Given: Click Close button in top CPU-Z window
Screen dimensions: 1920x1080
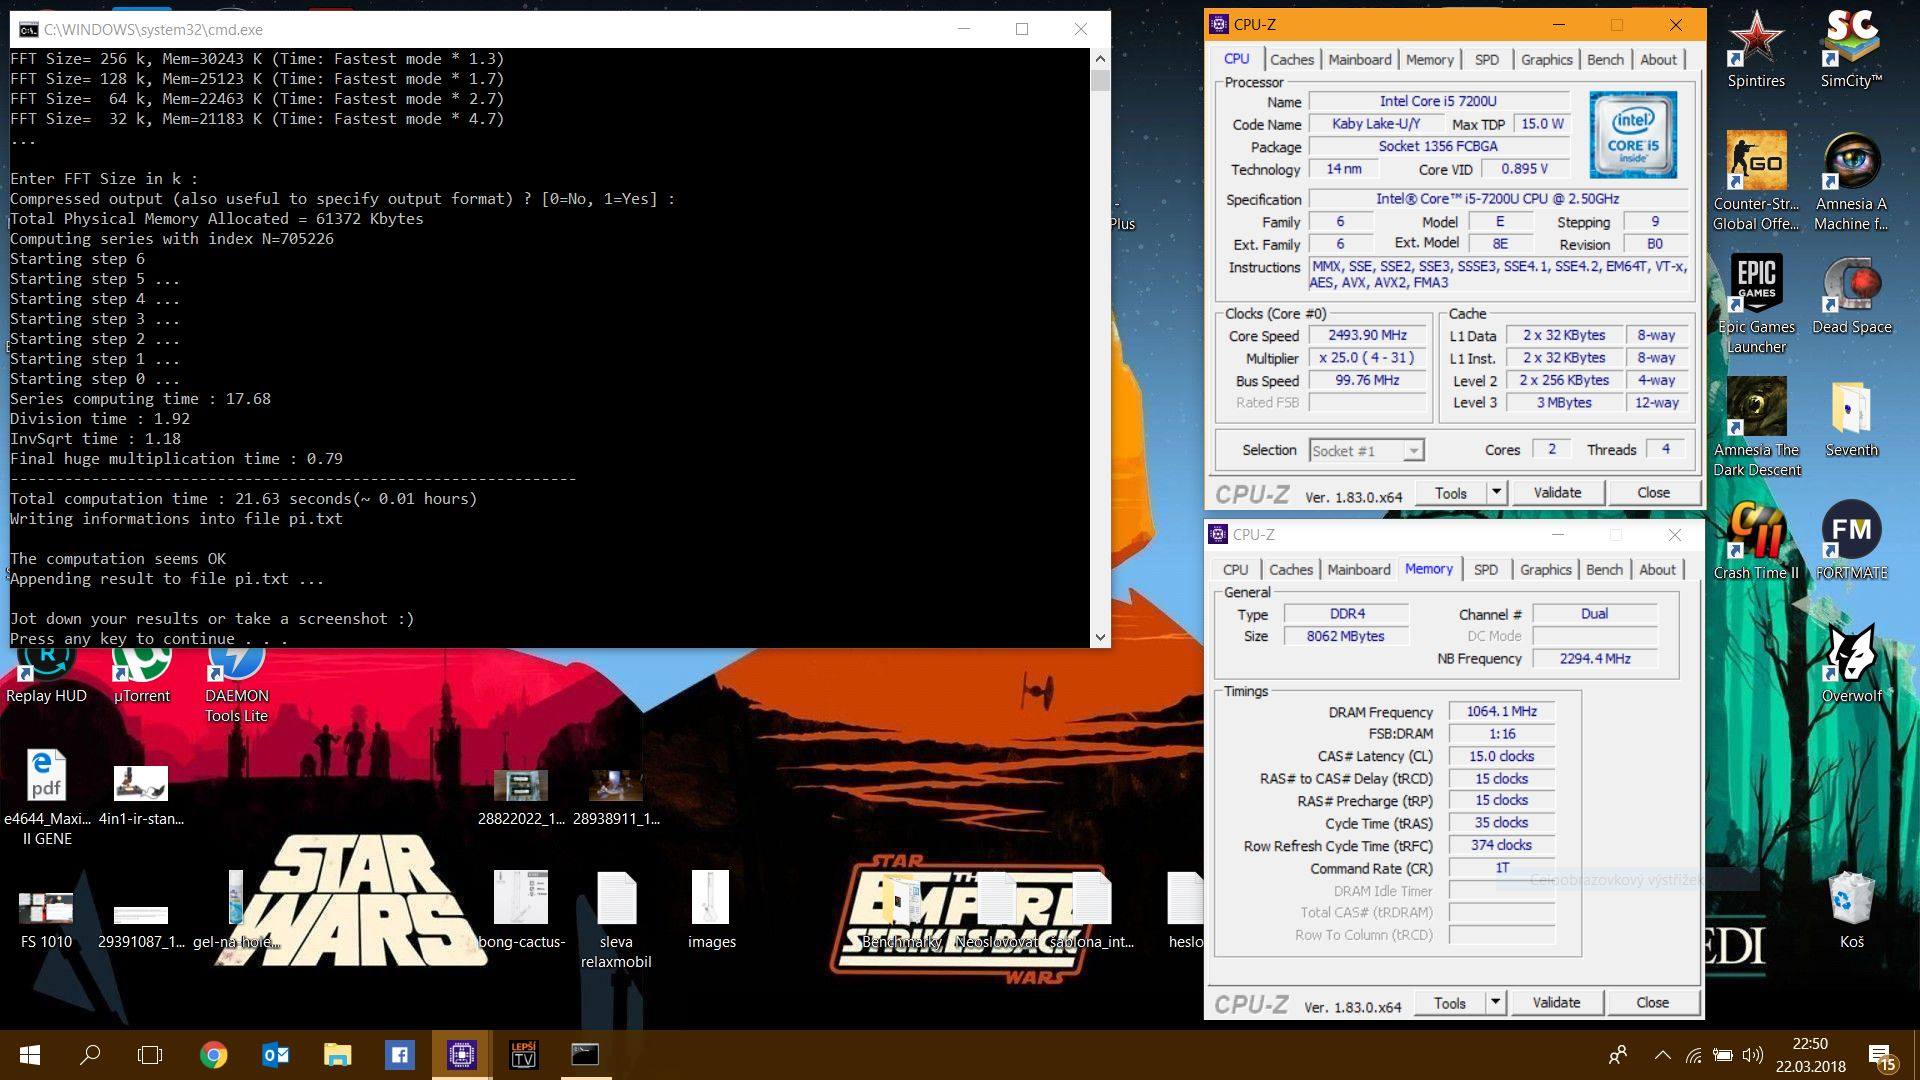Looking at the screenshot, I should point(1653,492).
